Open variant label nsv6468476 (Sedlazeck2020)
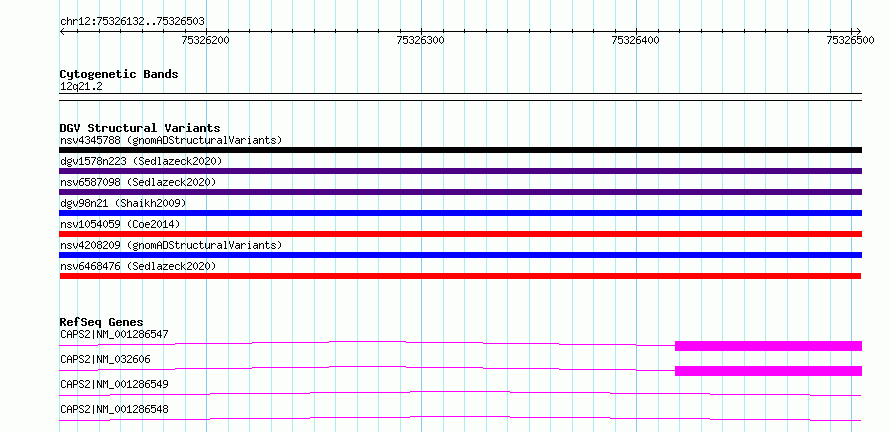This screenshot has height=432, width=890. (x=138, y=266)
